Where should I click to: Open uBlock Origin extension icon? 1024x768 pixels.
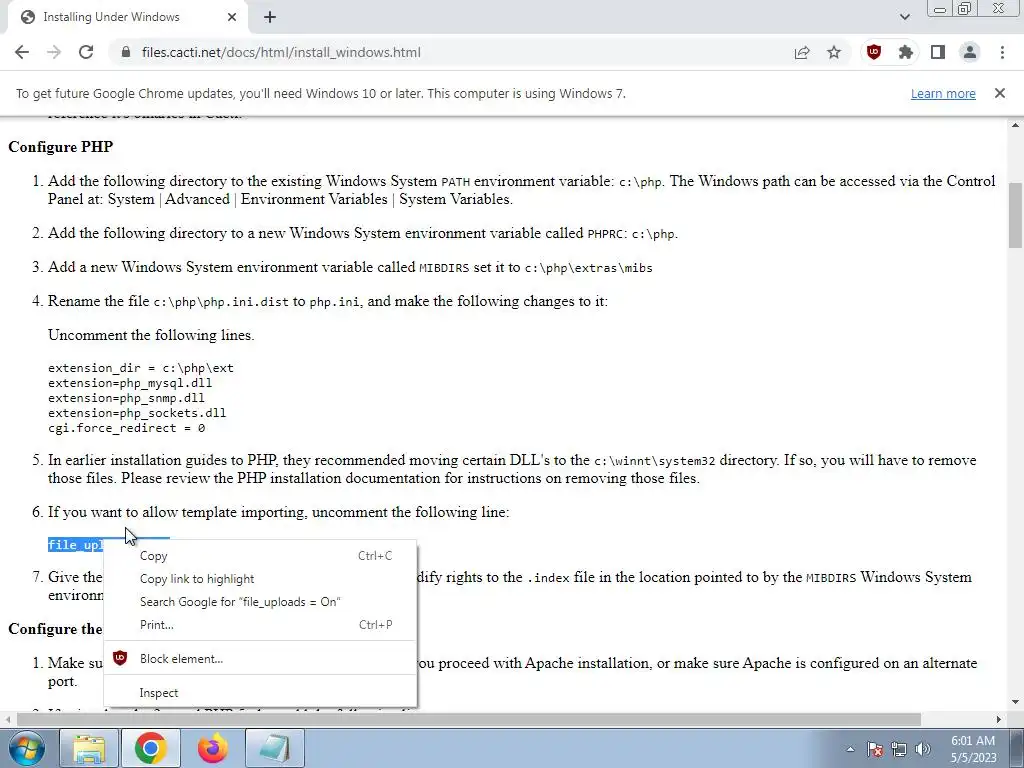[x=874, y=52]
